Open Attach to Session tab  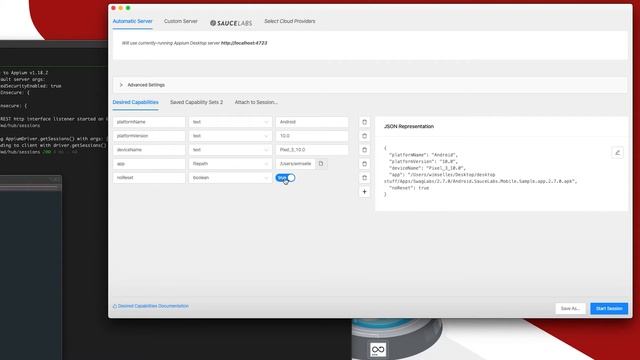click(x=256, y=102)
